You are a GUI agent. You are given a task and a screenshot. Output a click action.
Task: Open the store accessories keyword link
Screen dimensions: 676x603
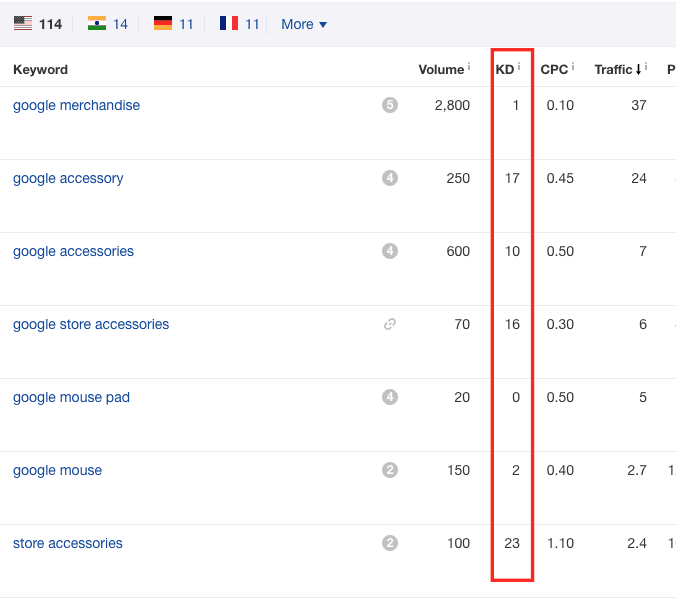tap(68, 543)
